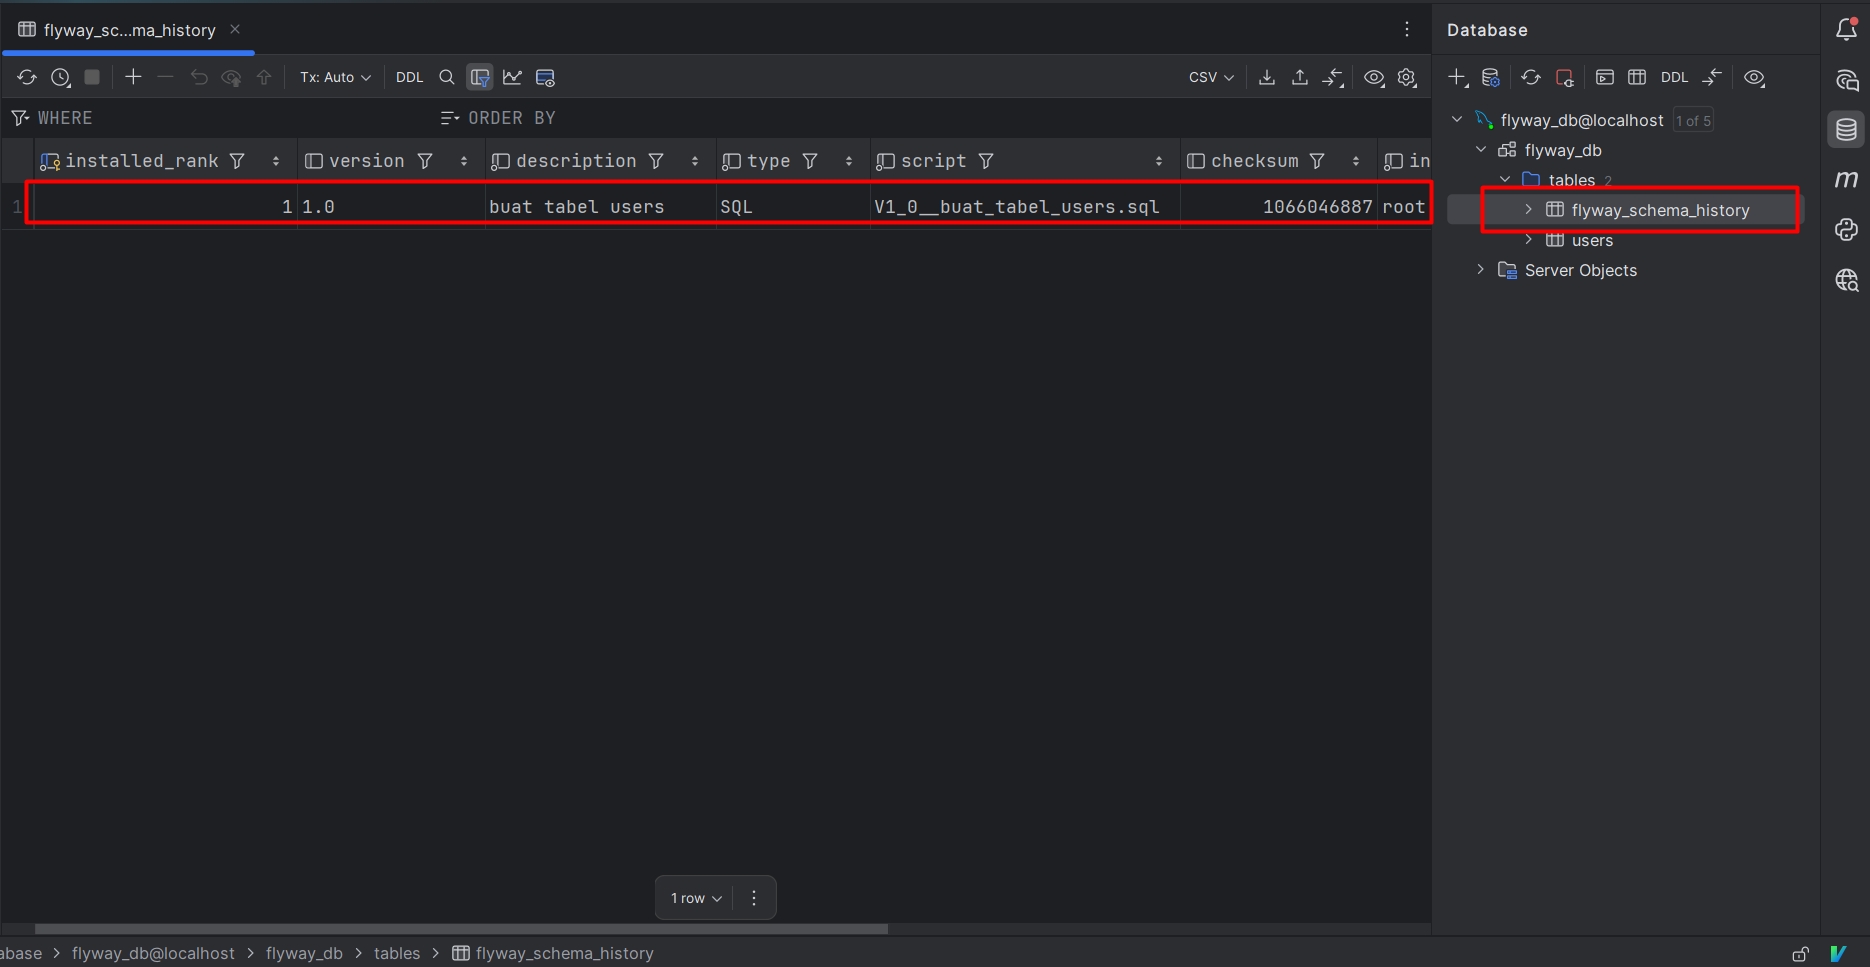The width and height of the screenshot is (1870, 967).
Task: Filter the type column
Action: (810, 161)
